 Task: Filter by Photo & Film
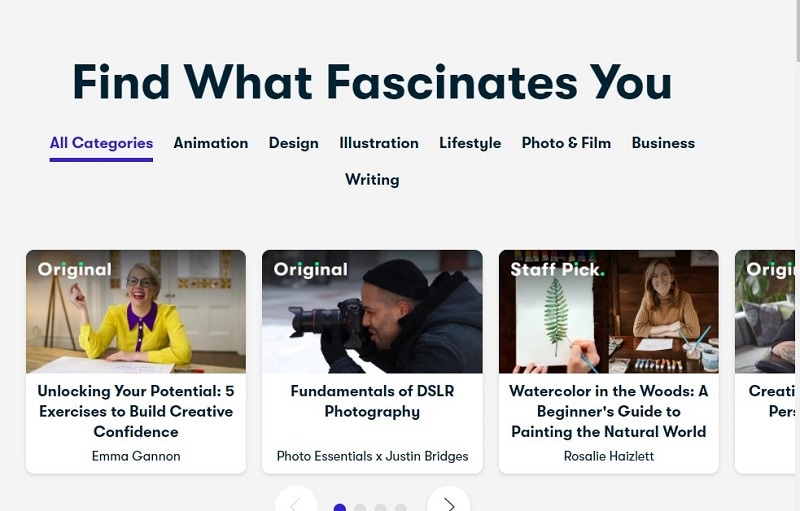pos(566,143)
